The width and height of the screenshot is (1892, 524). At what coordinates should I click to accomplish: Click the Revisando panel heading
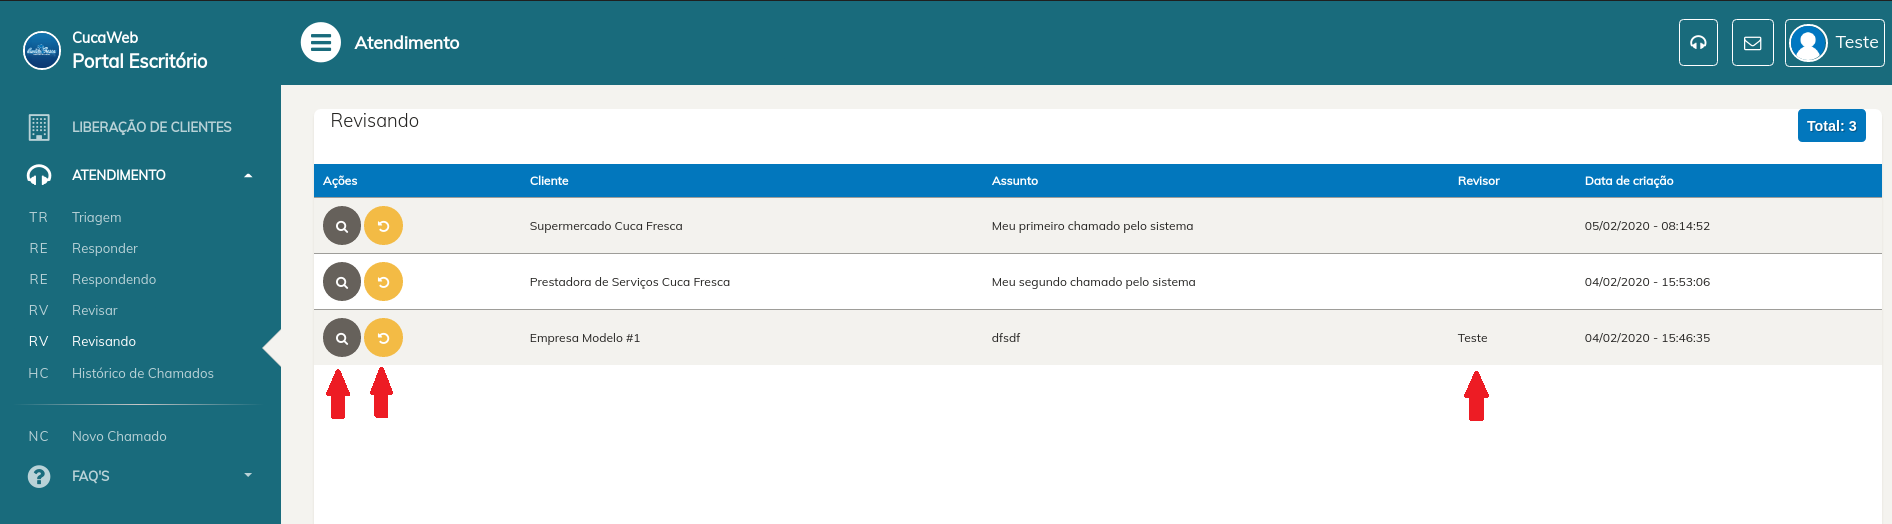pyautogui.click(x=375, y=121)
